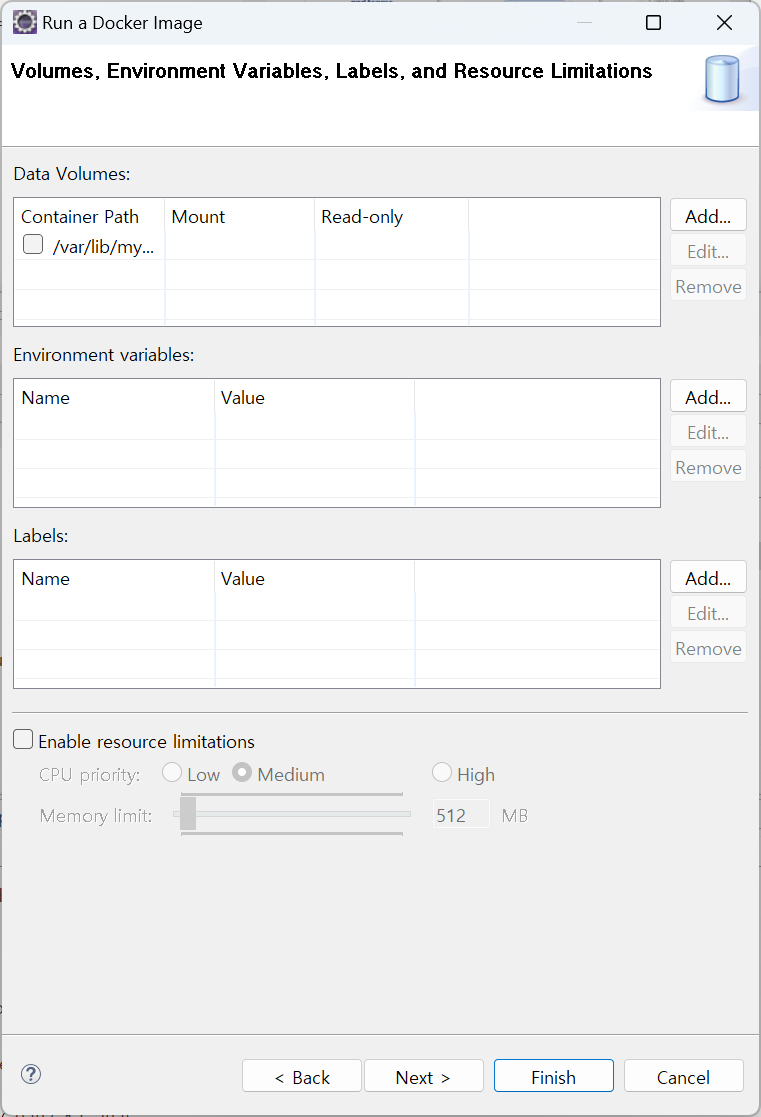Check the /var/lib/my... volume checkbox

coord(33,245)
